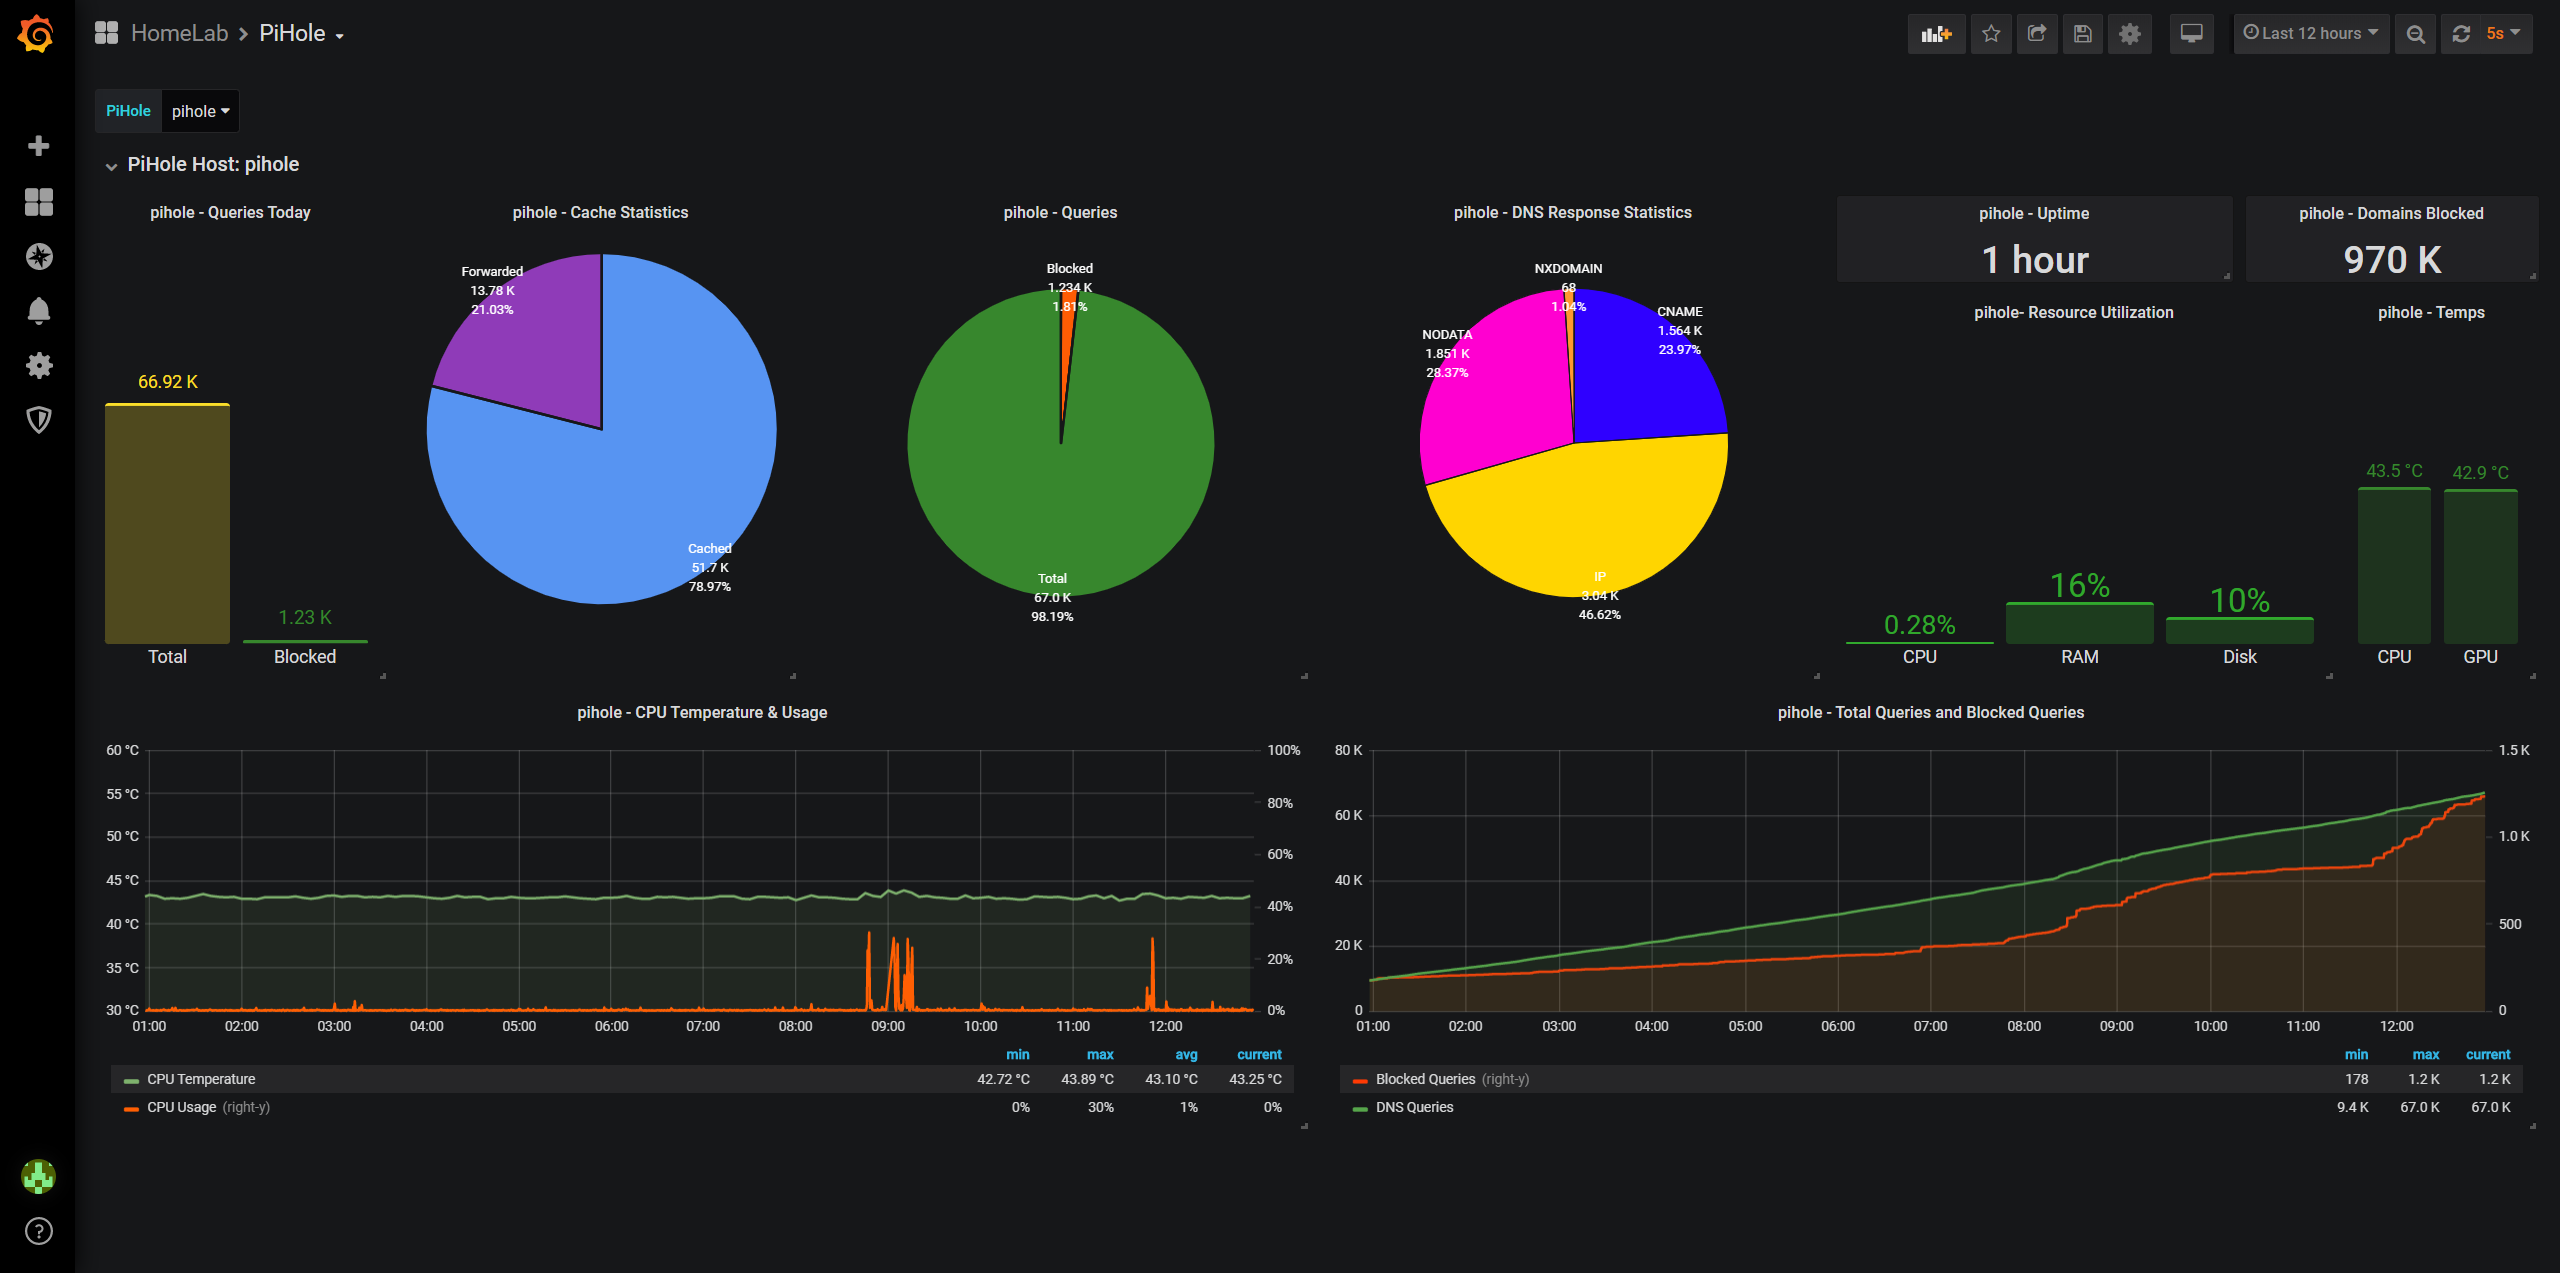Open the Grafana home via the logo icon
This screenshot has width=2560, height=1273.
click(36, 33)
